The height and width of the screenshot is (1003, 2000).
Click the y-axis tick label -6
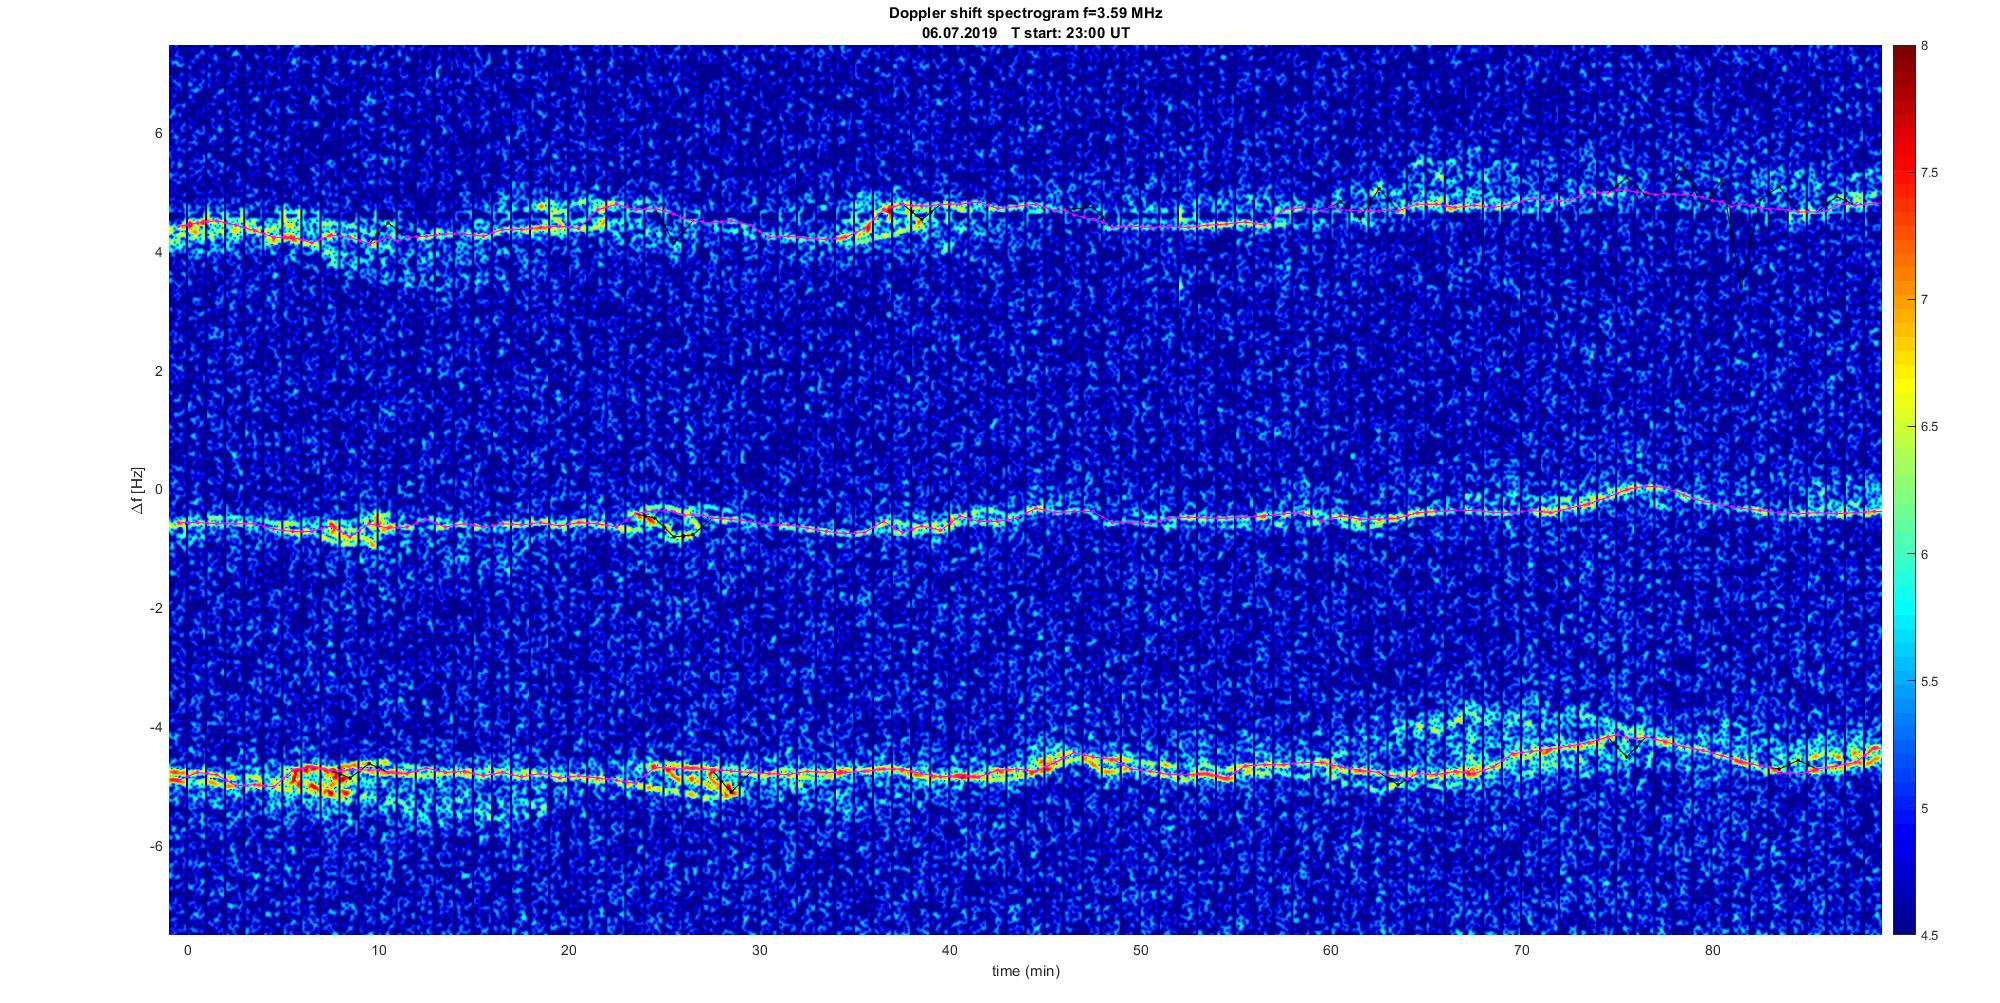(156, 846)
